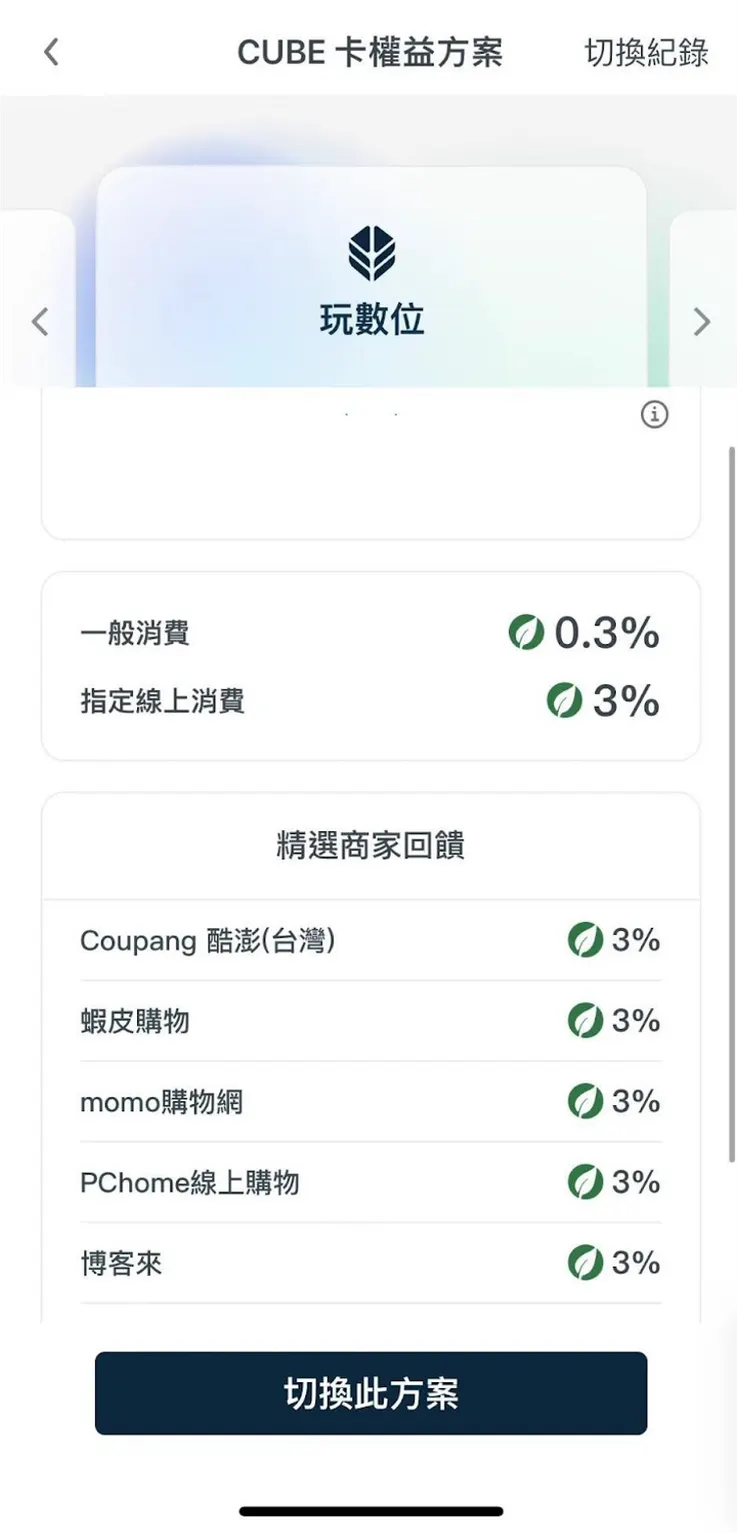Tap the left chevron to view previous plan
Image resolution: width=740 pixels, height=1534 pixels.
tap(39, 321)
